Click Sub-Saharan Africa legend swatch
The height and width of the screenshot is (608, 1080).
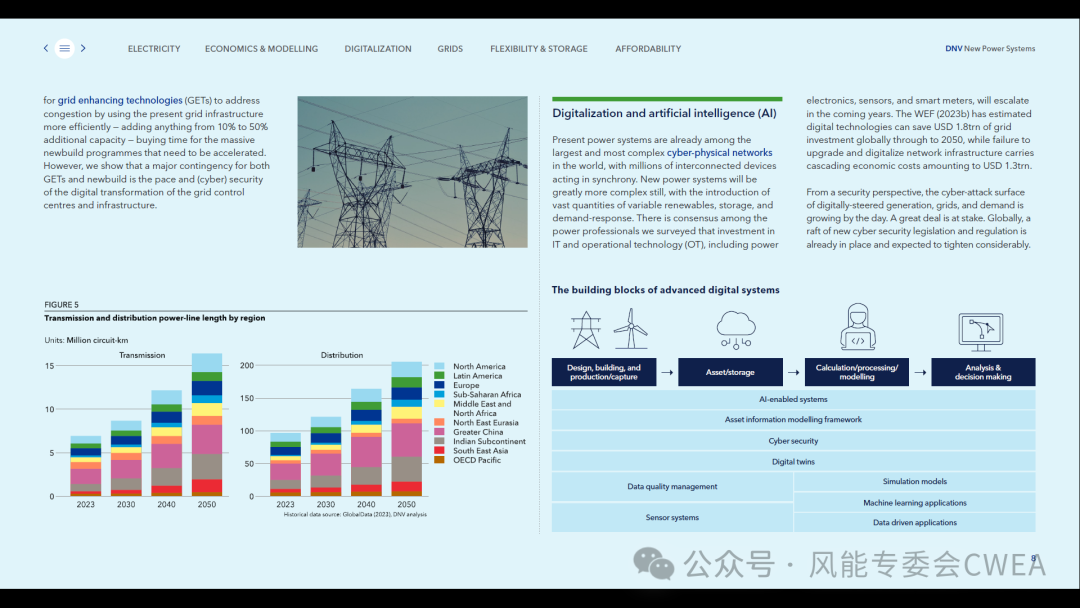439,395
